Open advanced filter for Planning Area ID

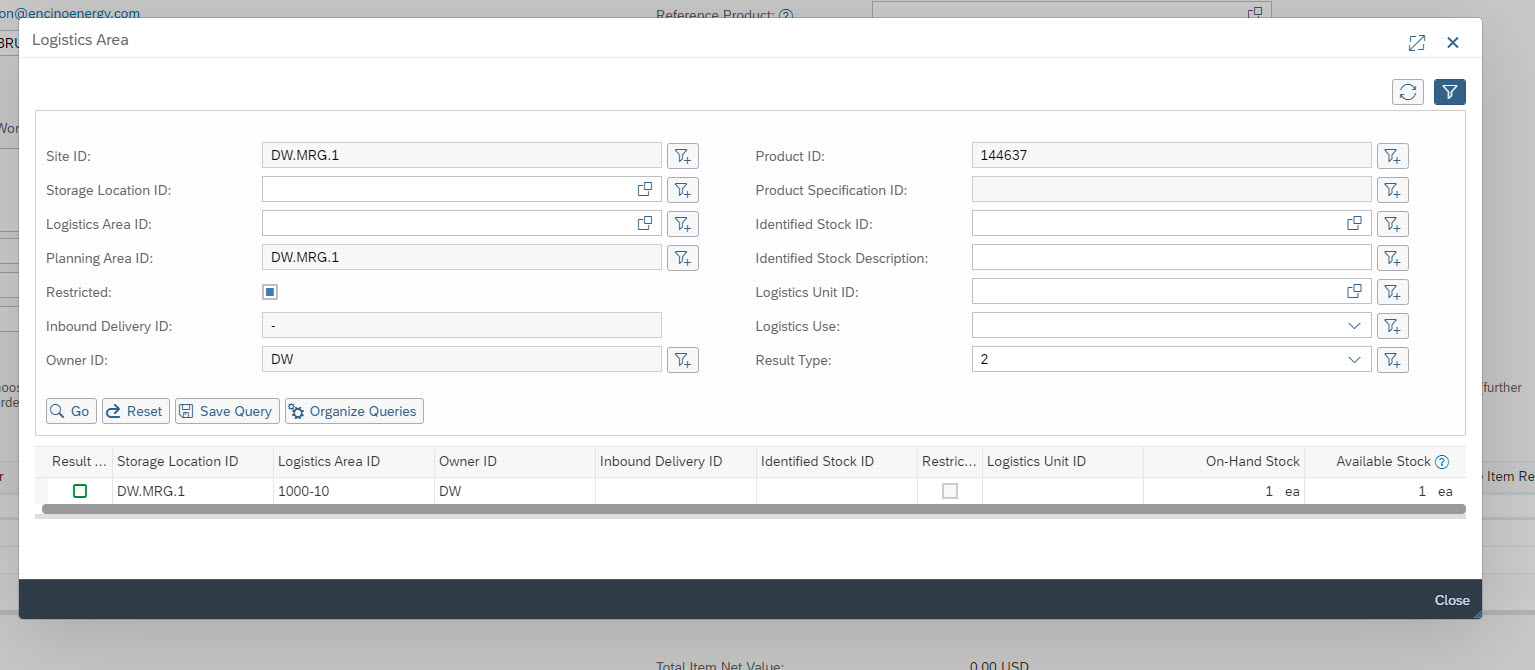pyautogui.click(x=683, y=258)
